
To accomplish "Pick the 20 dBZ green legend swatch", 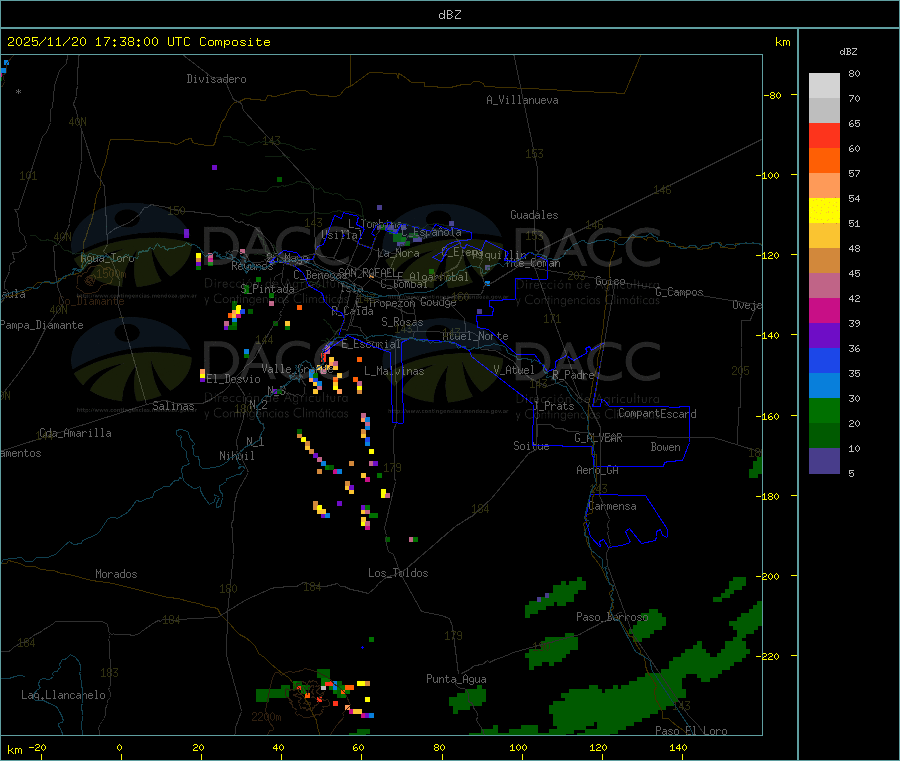I will pyautogui.click(x=824, y=436).
